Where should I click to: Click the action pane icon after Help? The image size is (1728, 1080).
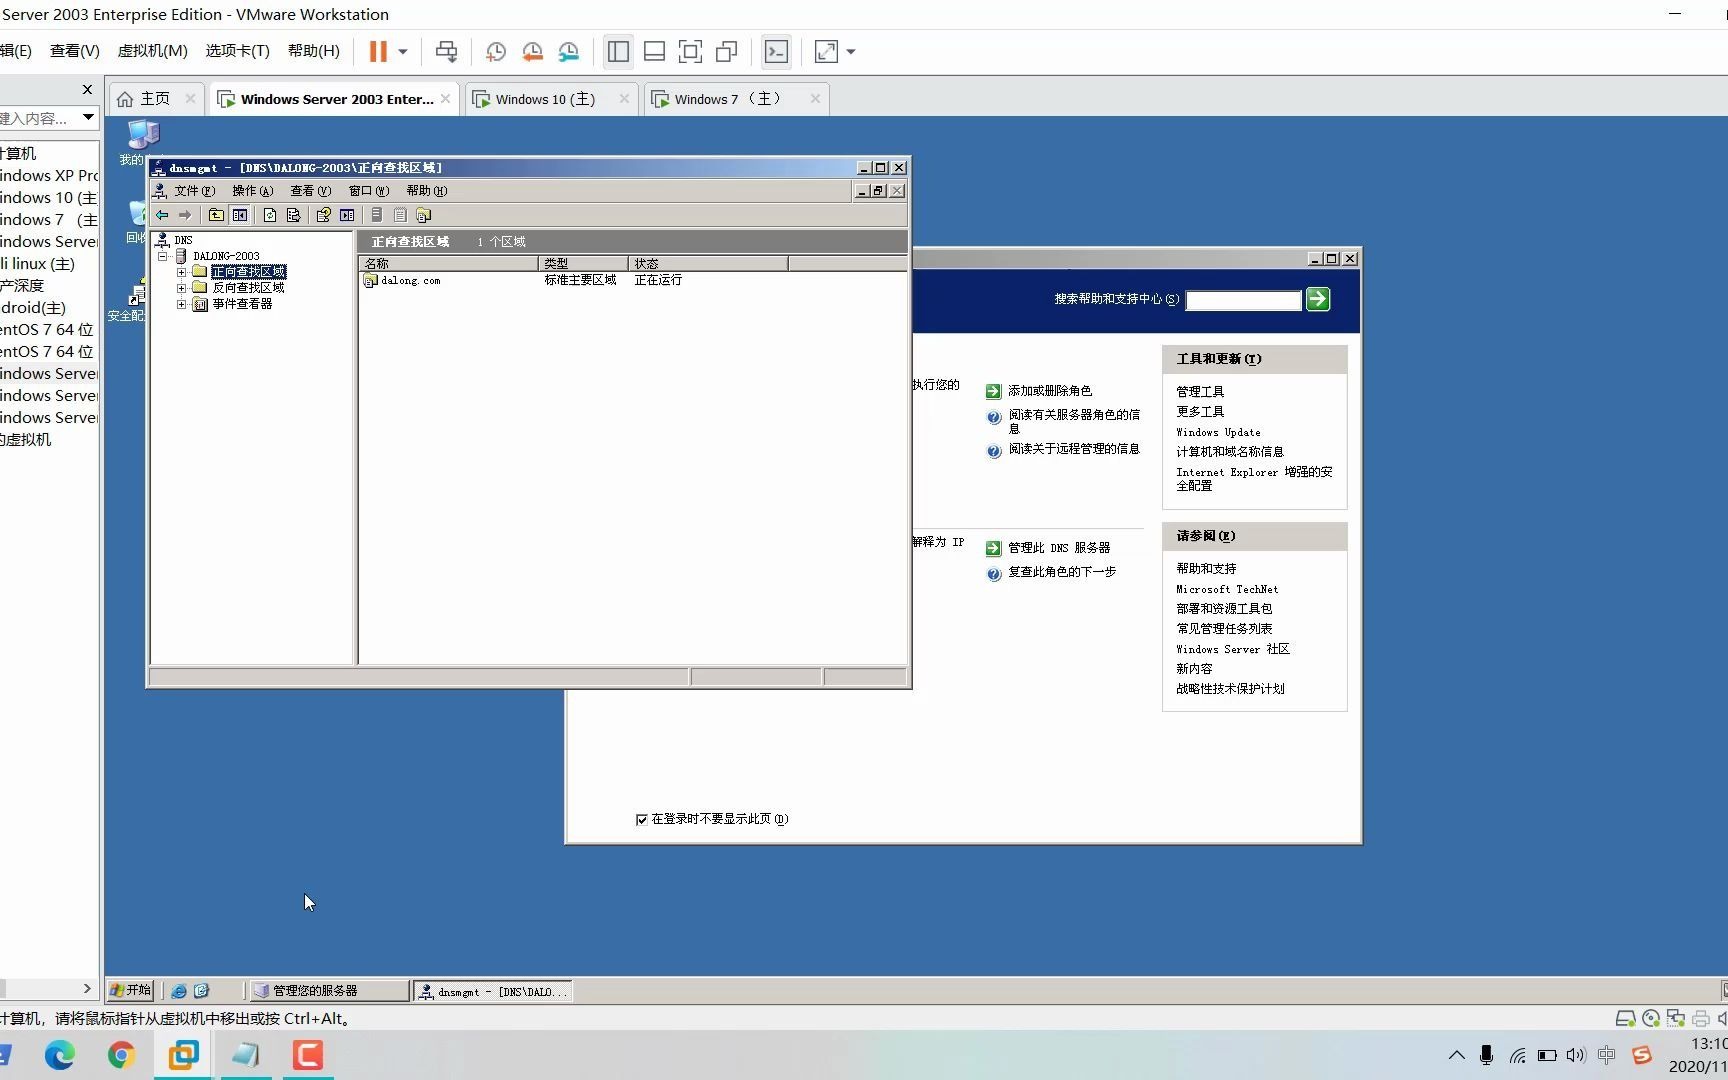(x=347, y=215)
